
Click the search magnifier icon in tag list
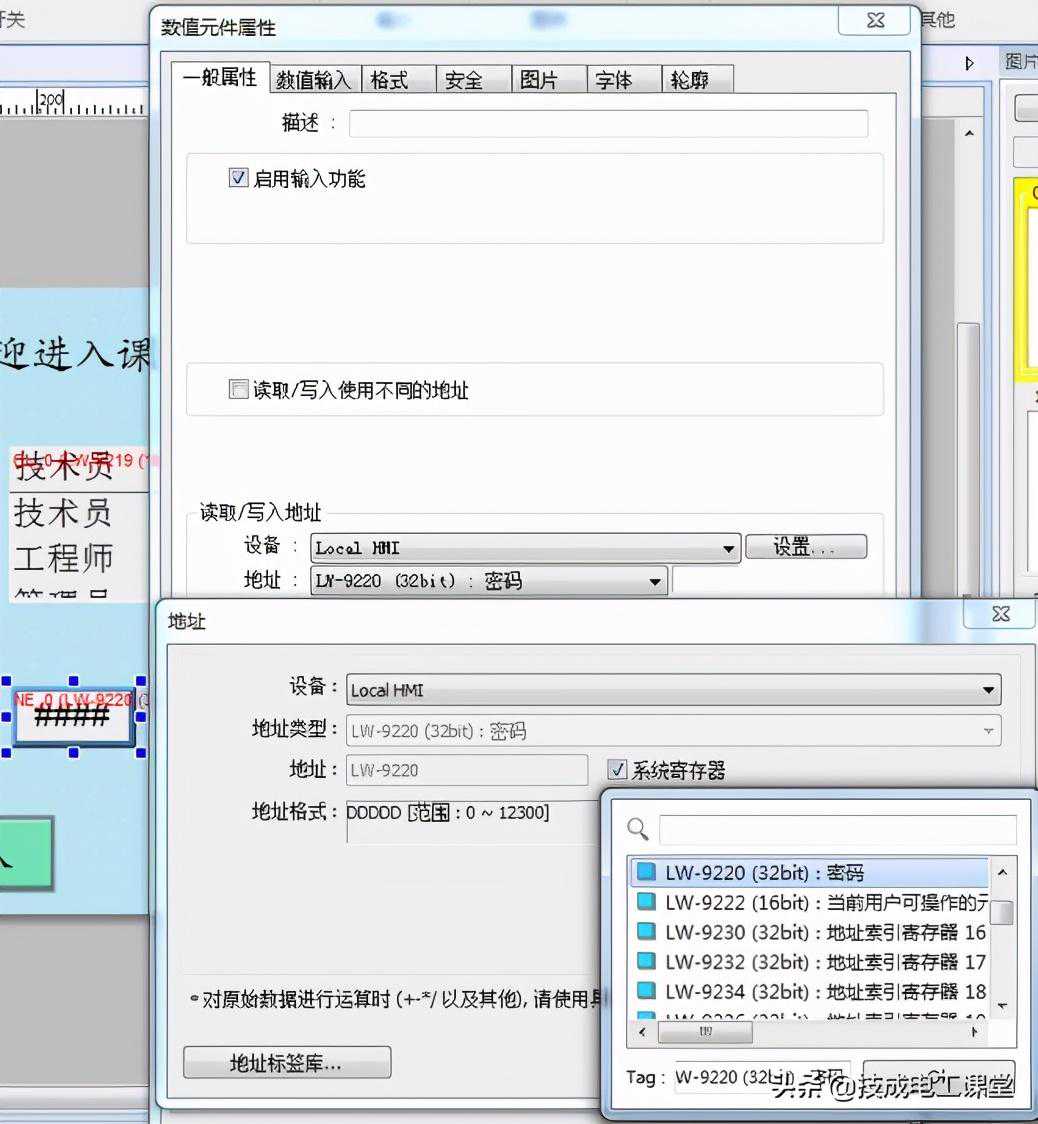pyautogui.click(x=638, y=829)
